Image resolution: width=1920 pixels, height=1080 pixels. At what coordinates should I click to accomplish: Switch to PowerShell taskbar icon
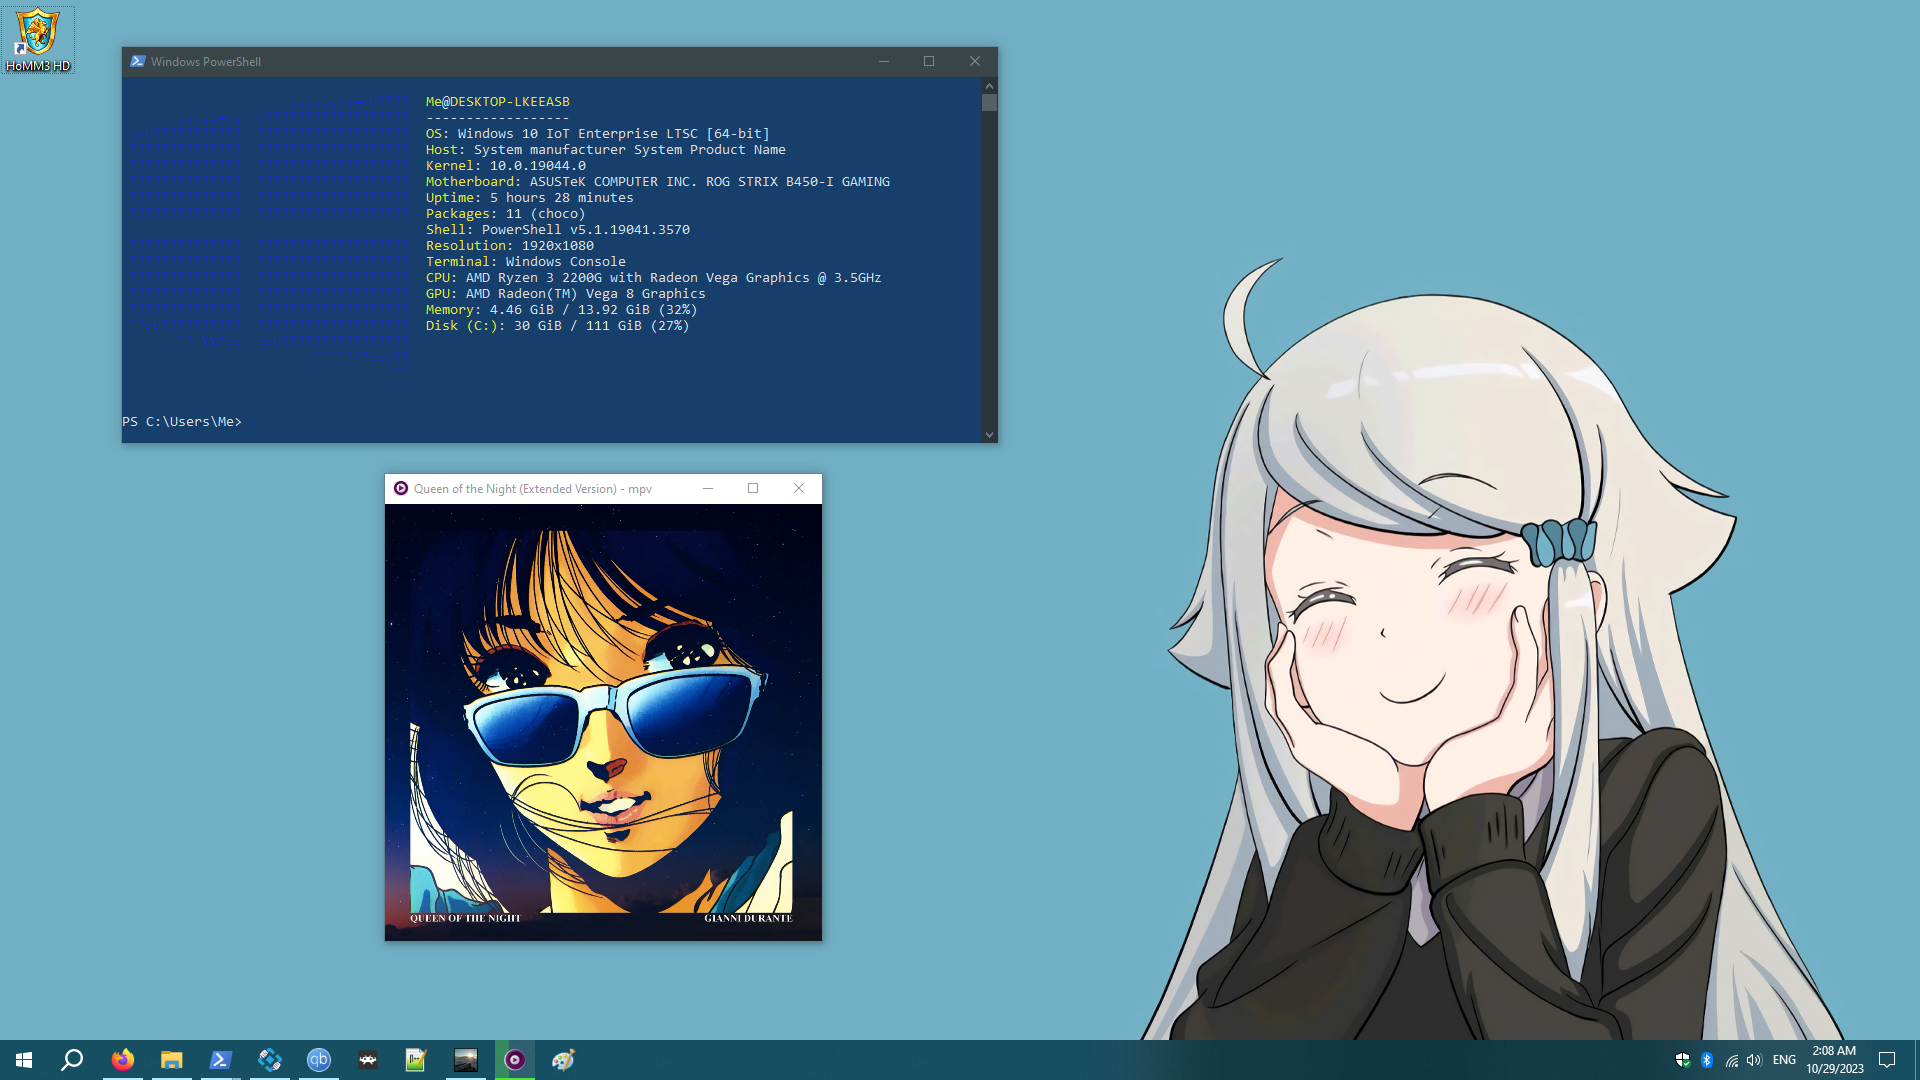coord(221,1060)
